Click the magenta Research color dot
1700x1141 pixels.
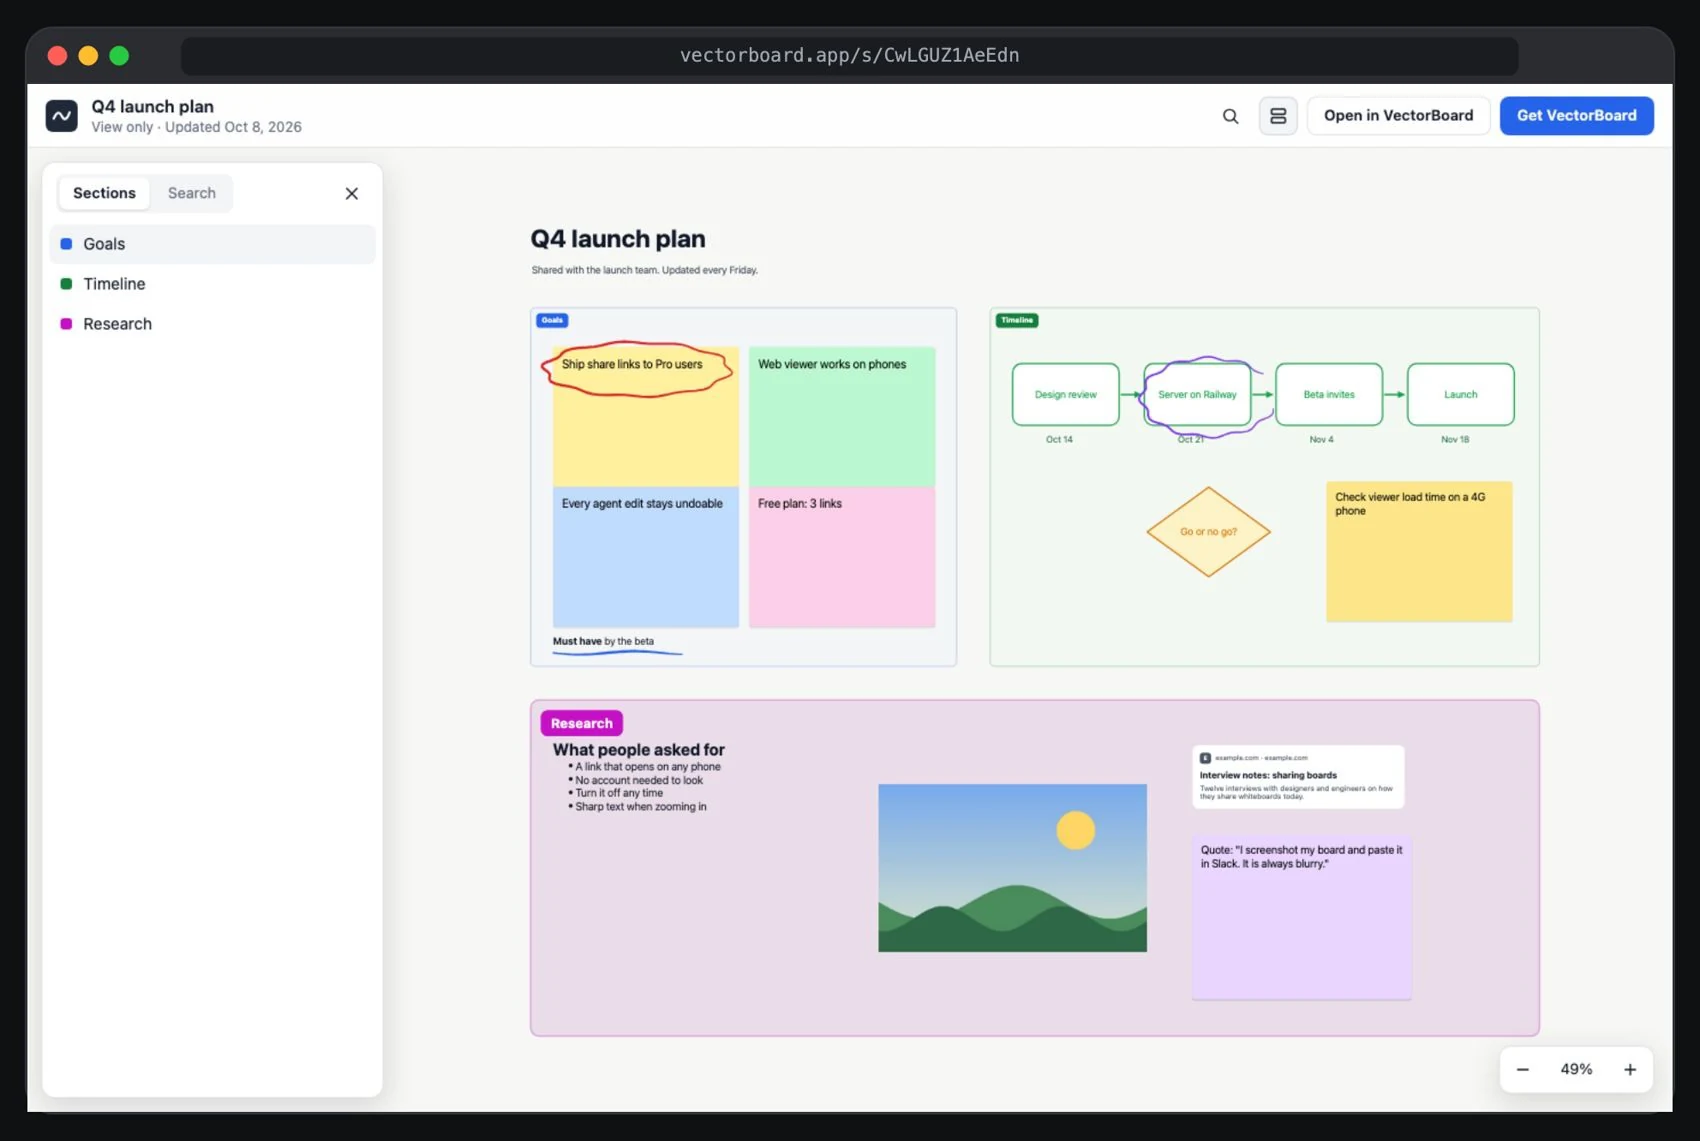pyautogui.click(x=66, y=324)
